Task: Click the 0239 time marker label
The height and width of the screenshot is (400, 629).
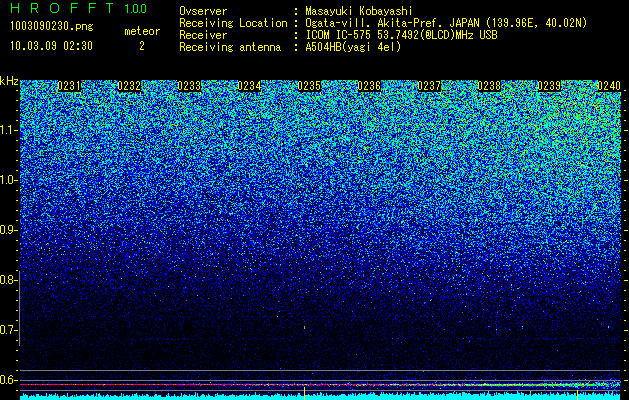Action: point(549,86)
